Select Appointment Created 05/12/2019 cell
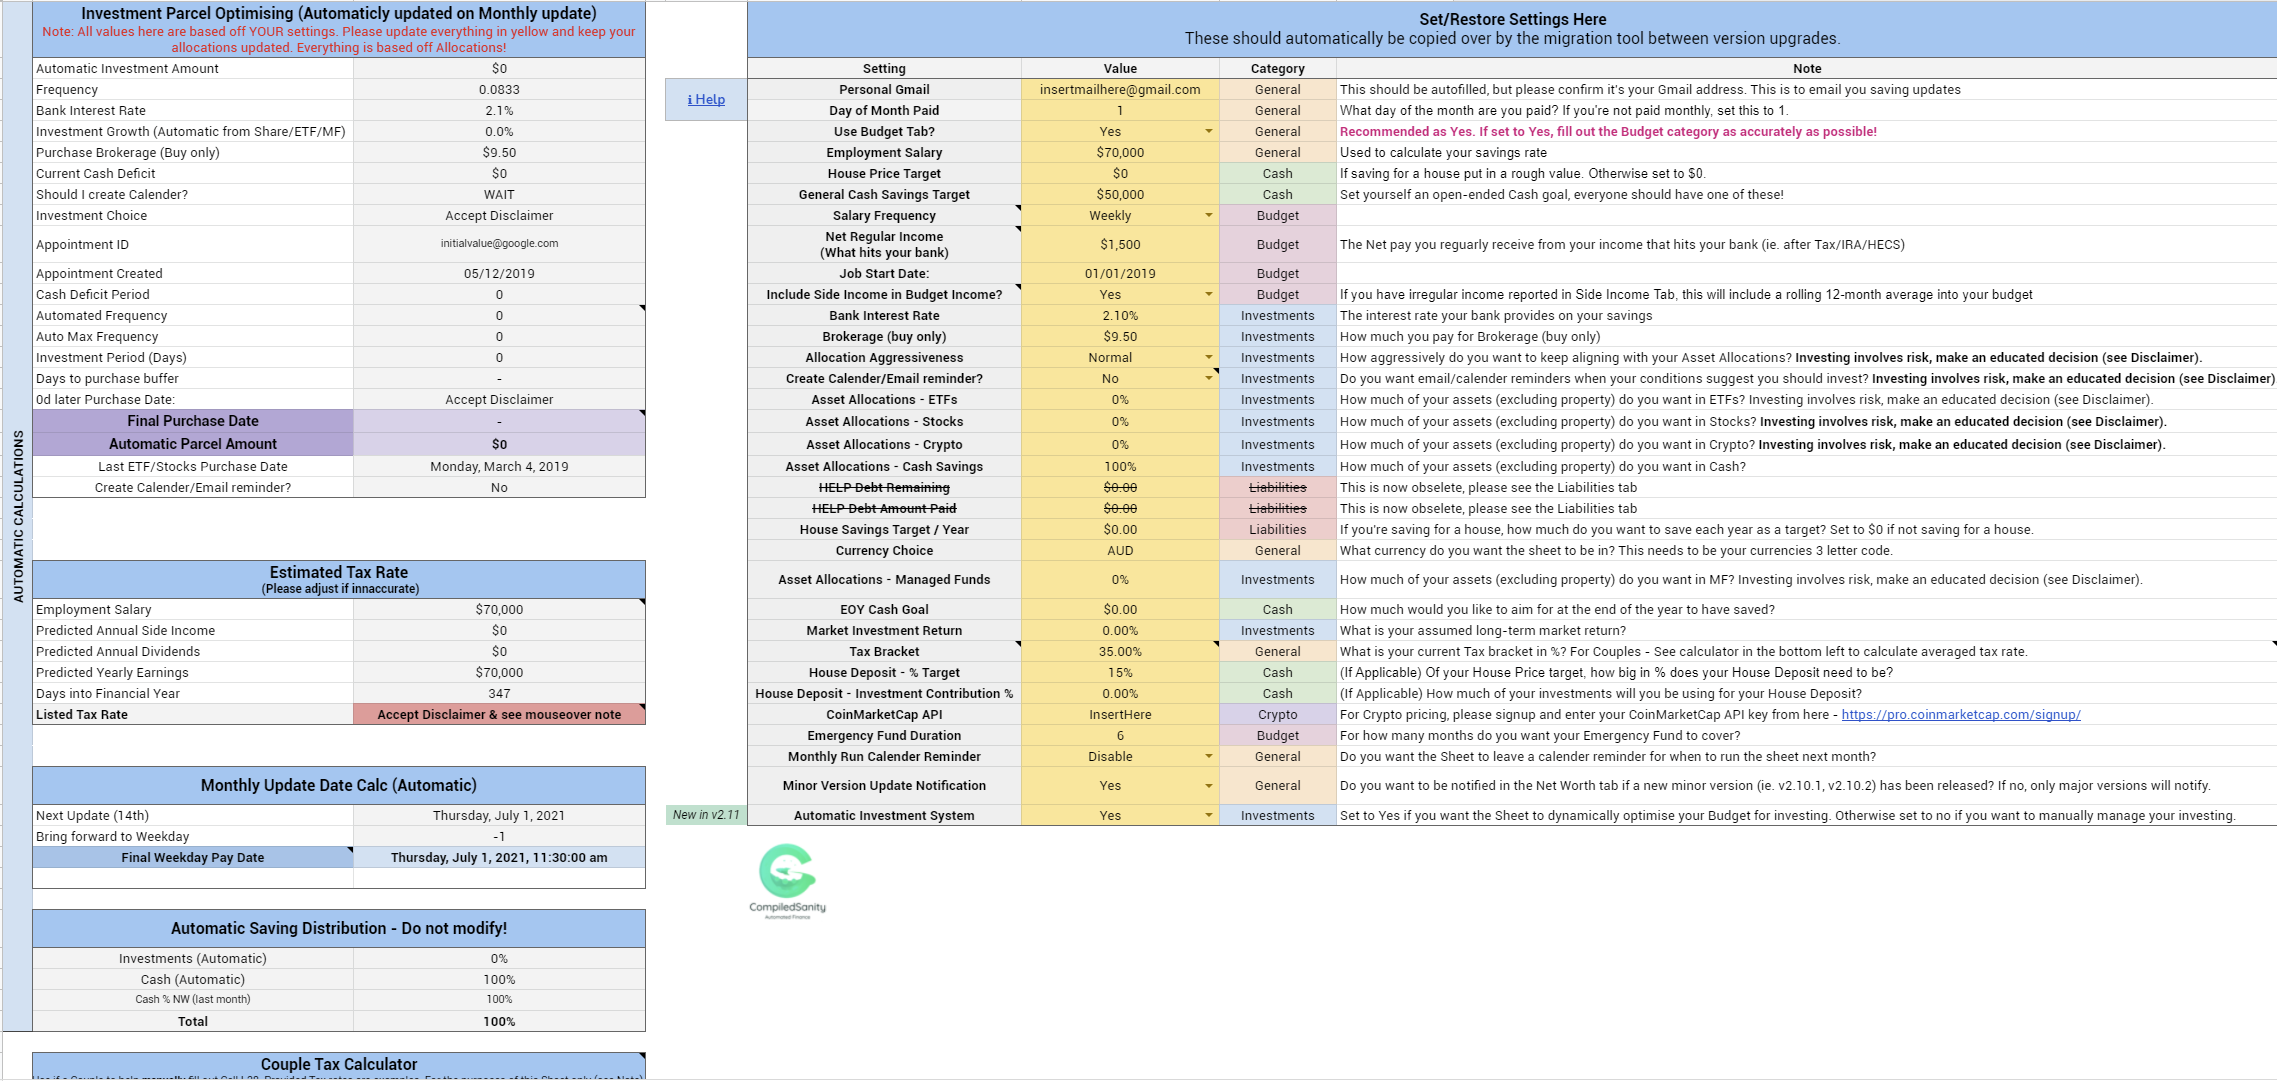This screenshot has height=1081, width=2277. point(499,273)
